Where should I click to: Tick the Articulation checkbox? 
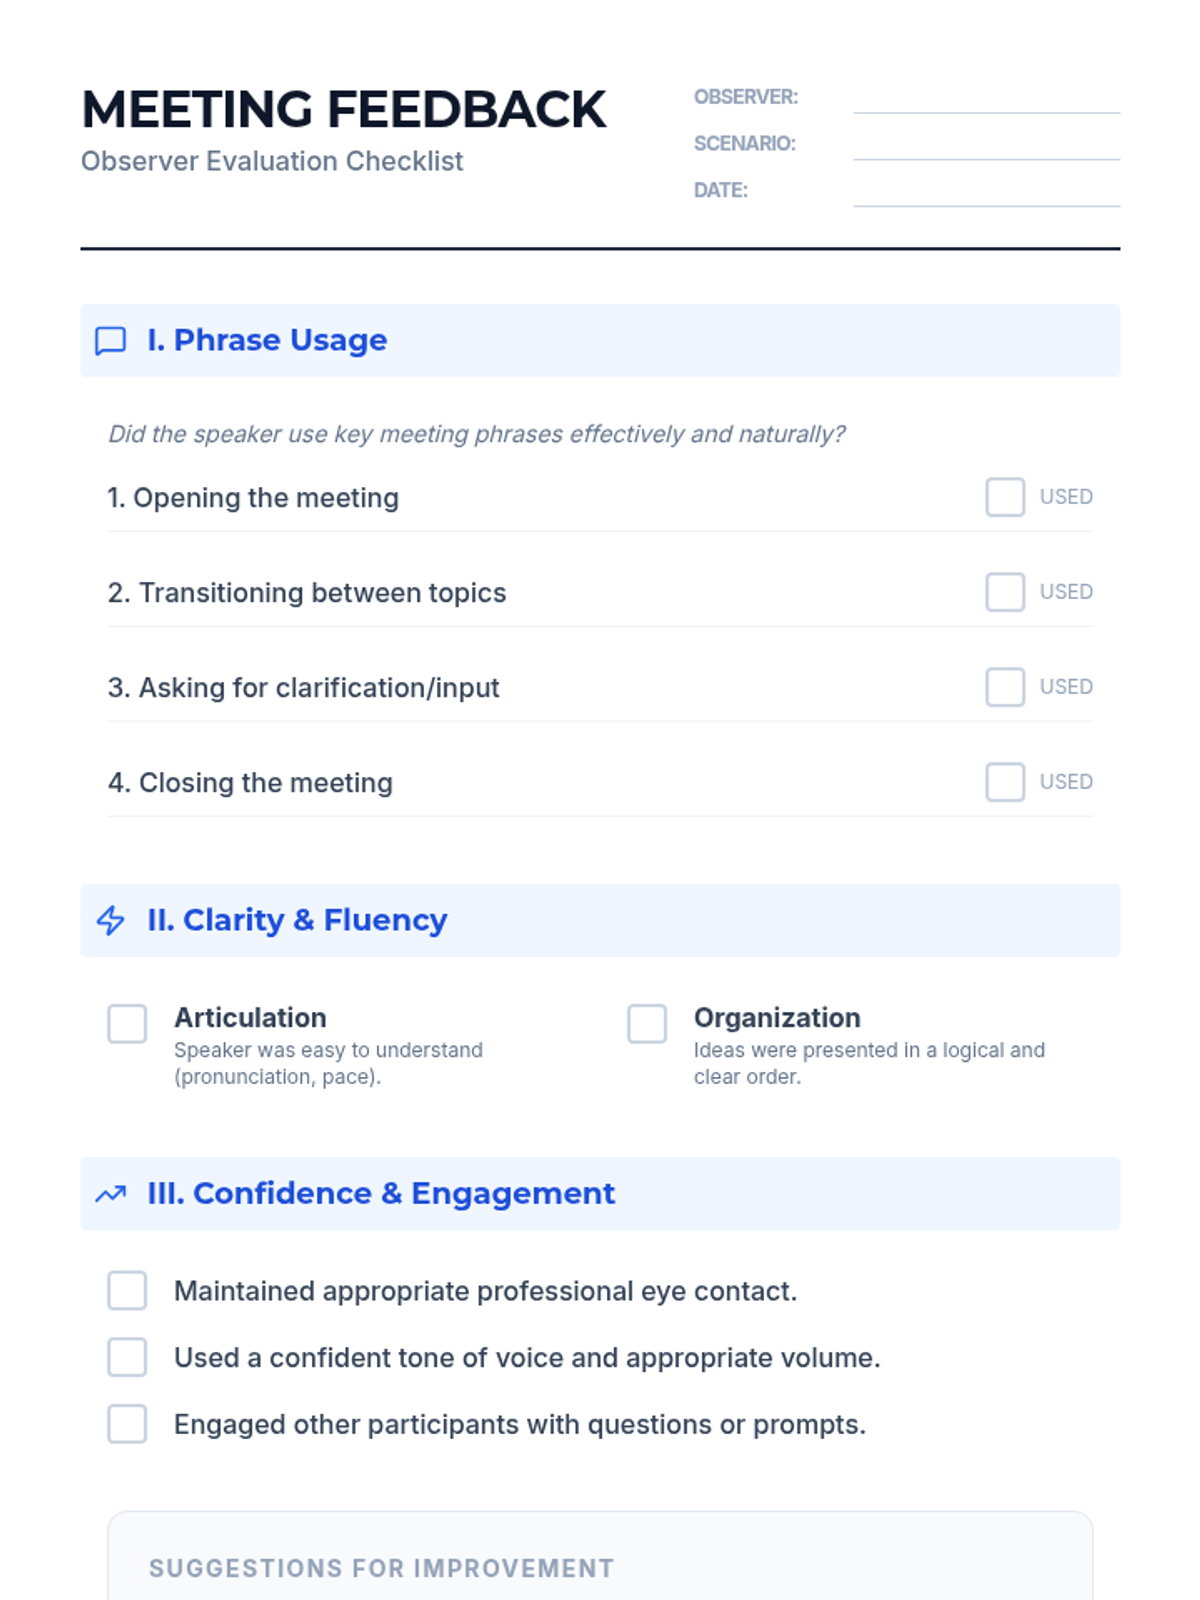(x=127, y=1024)
